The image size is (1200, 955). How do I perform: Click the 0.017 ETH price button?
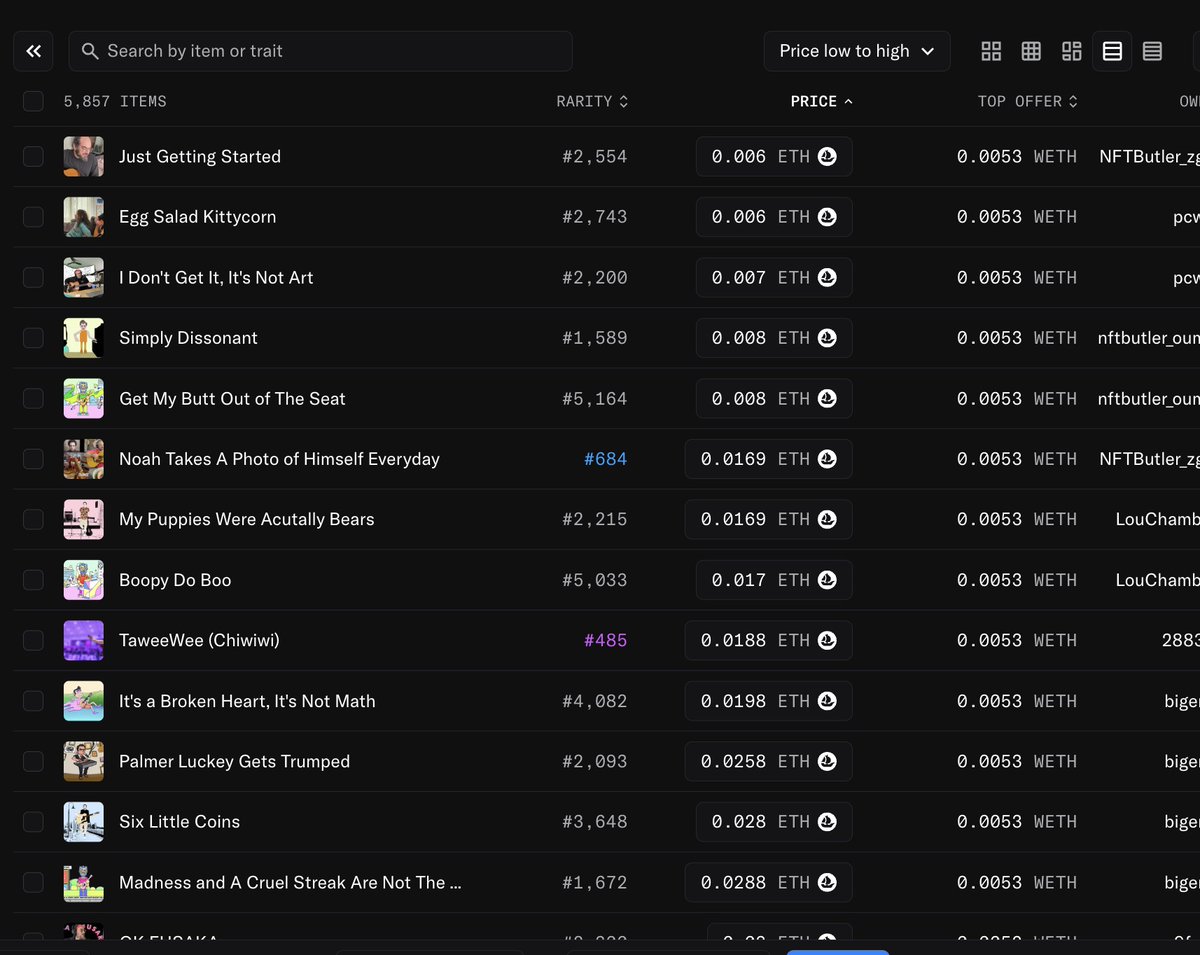(774, 580)
